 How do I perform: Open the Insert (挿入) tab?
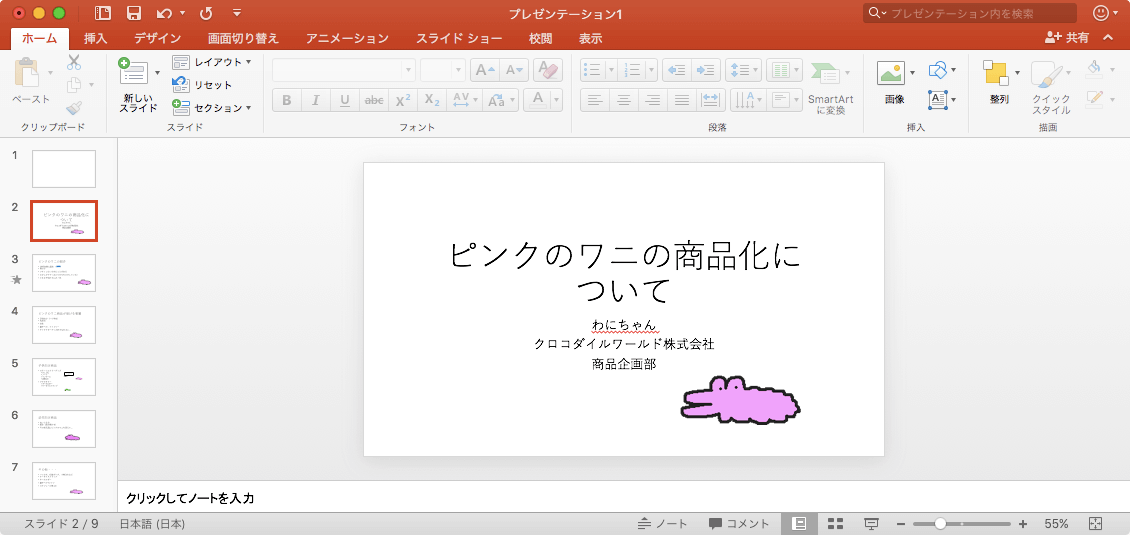coord(96,39)
